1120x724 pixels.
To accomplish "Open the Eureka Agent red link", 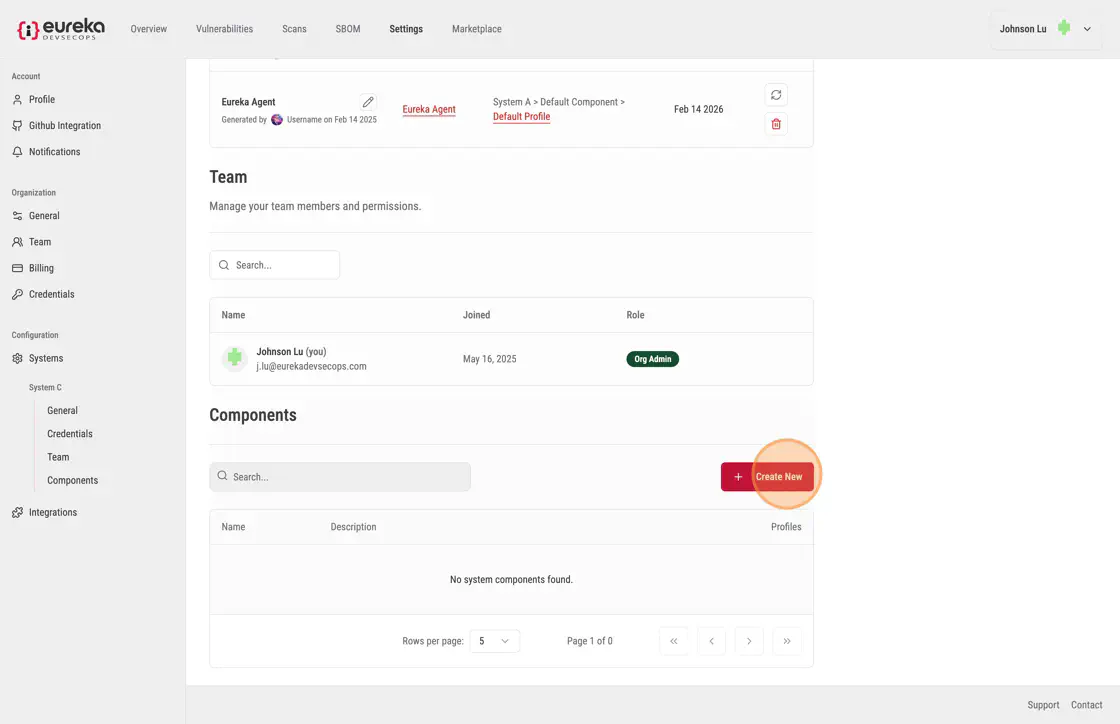I will (x=429, y=109).
